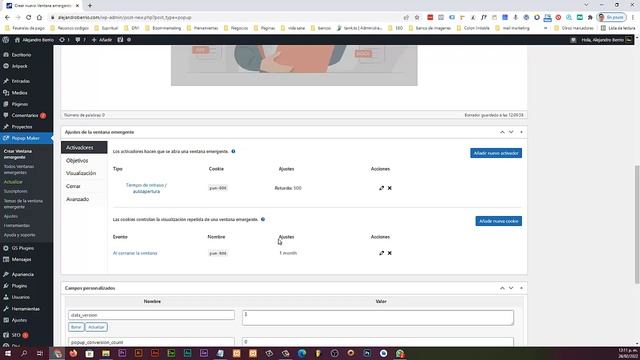Open Todas ventanas emergentes submenu link
The image size is (640, 360).
pyautogui.click(x=19, y=169)
